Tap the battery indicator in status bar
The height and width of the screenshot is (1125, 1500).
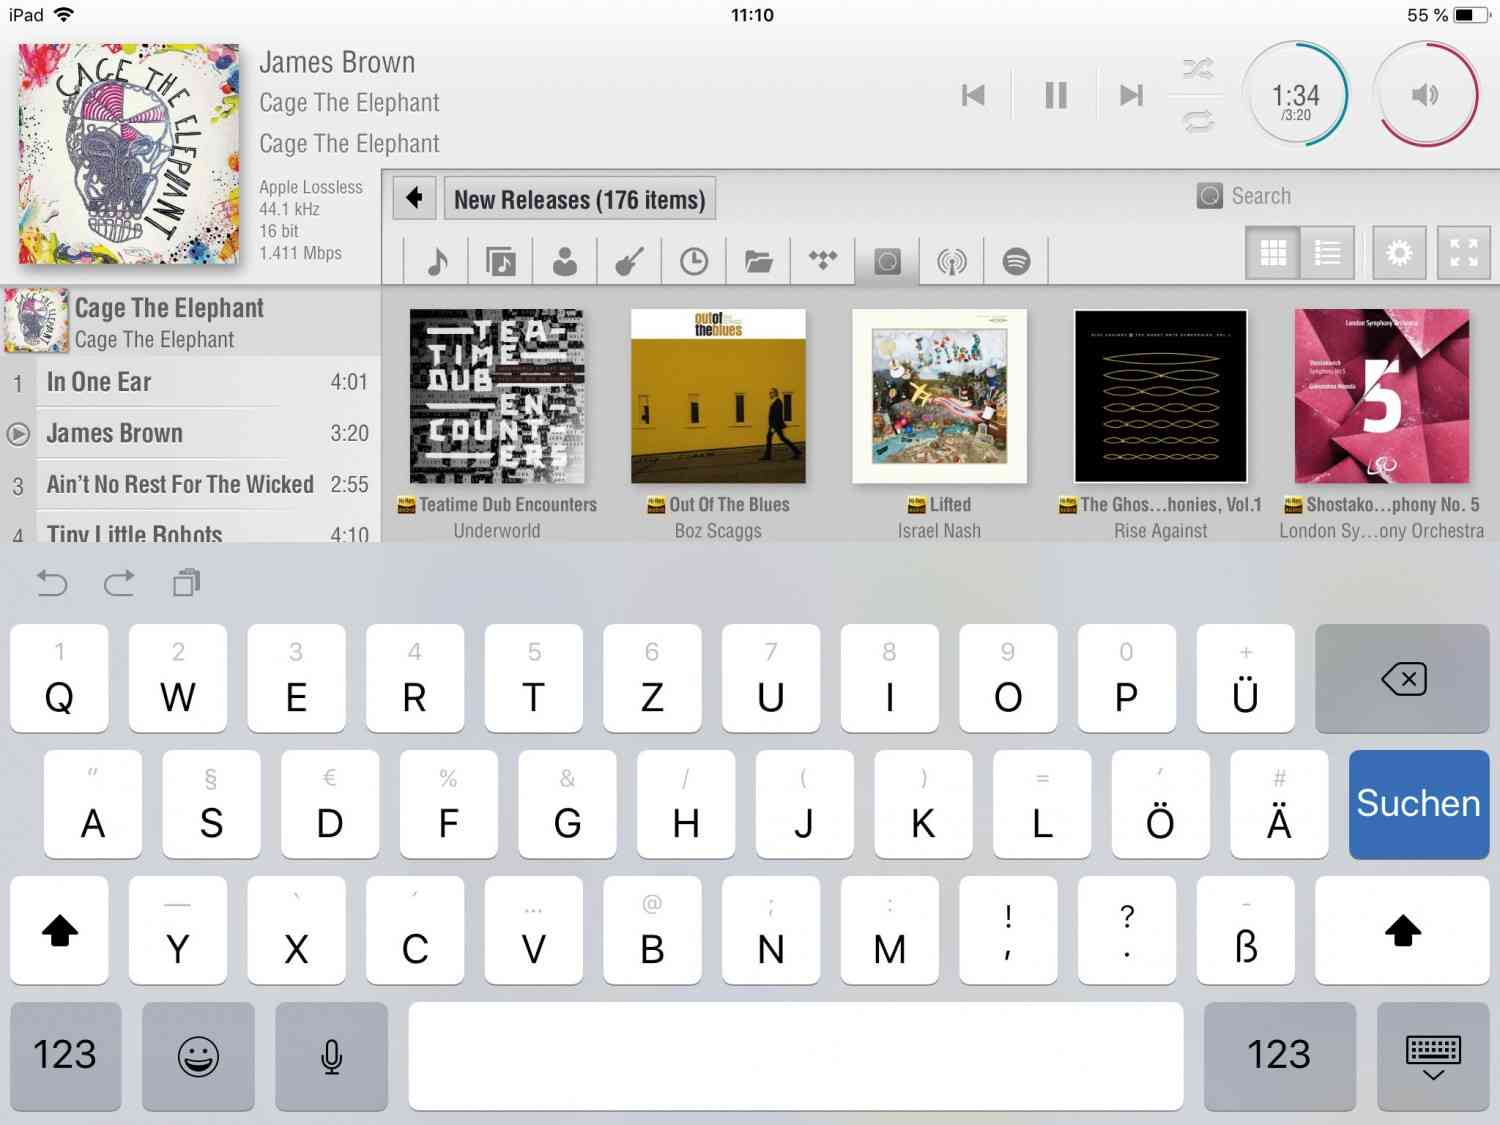click(x=1470, y=15)
